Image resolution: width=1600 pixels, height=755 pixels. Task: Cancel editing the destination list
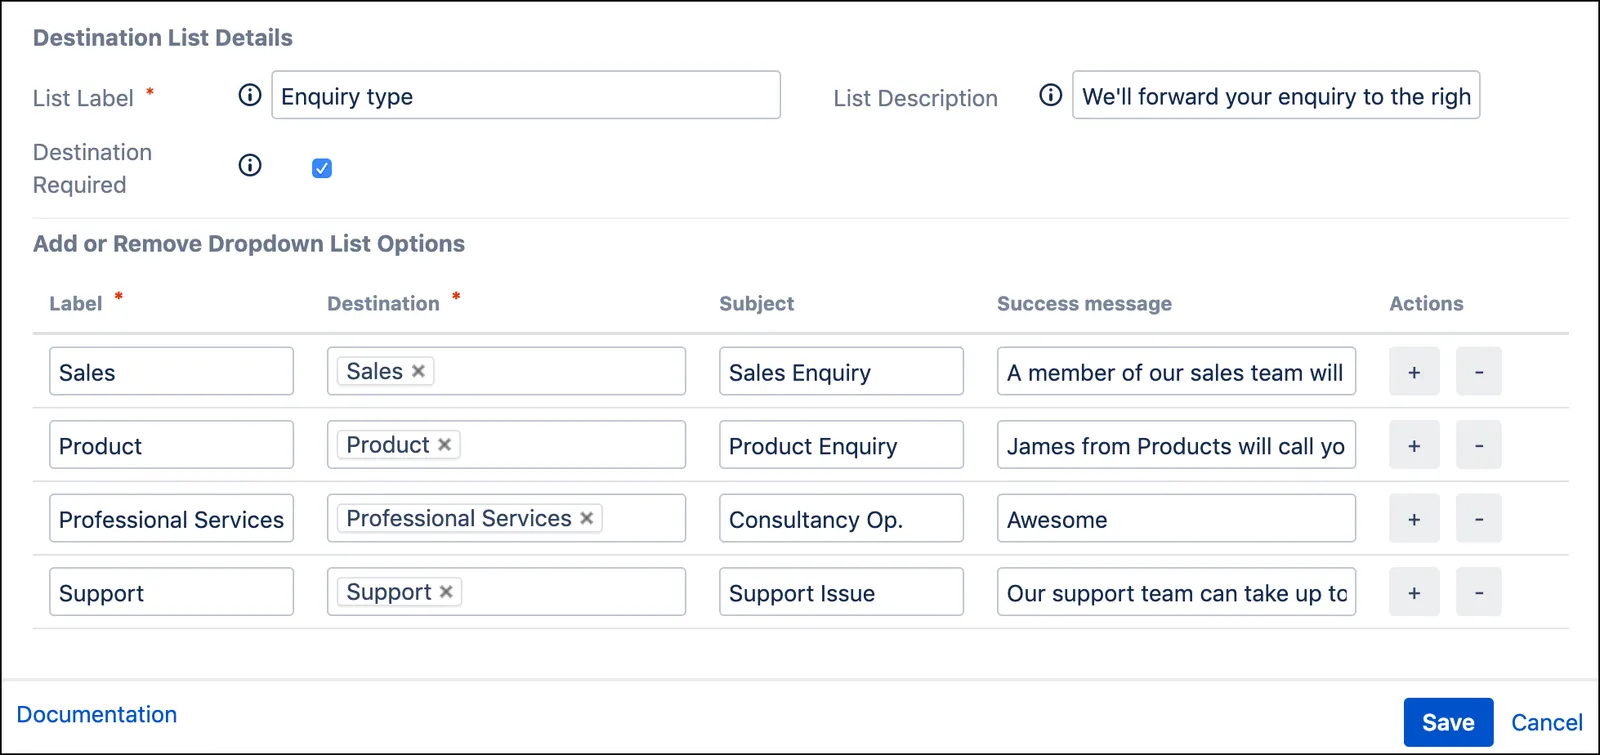(1546, 722)
